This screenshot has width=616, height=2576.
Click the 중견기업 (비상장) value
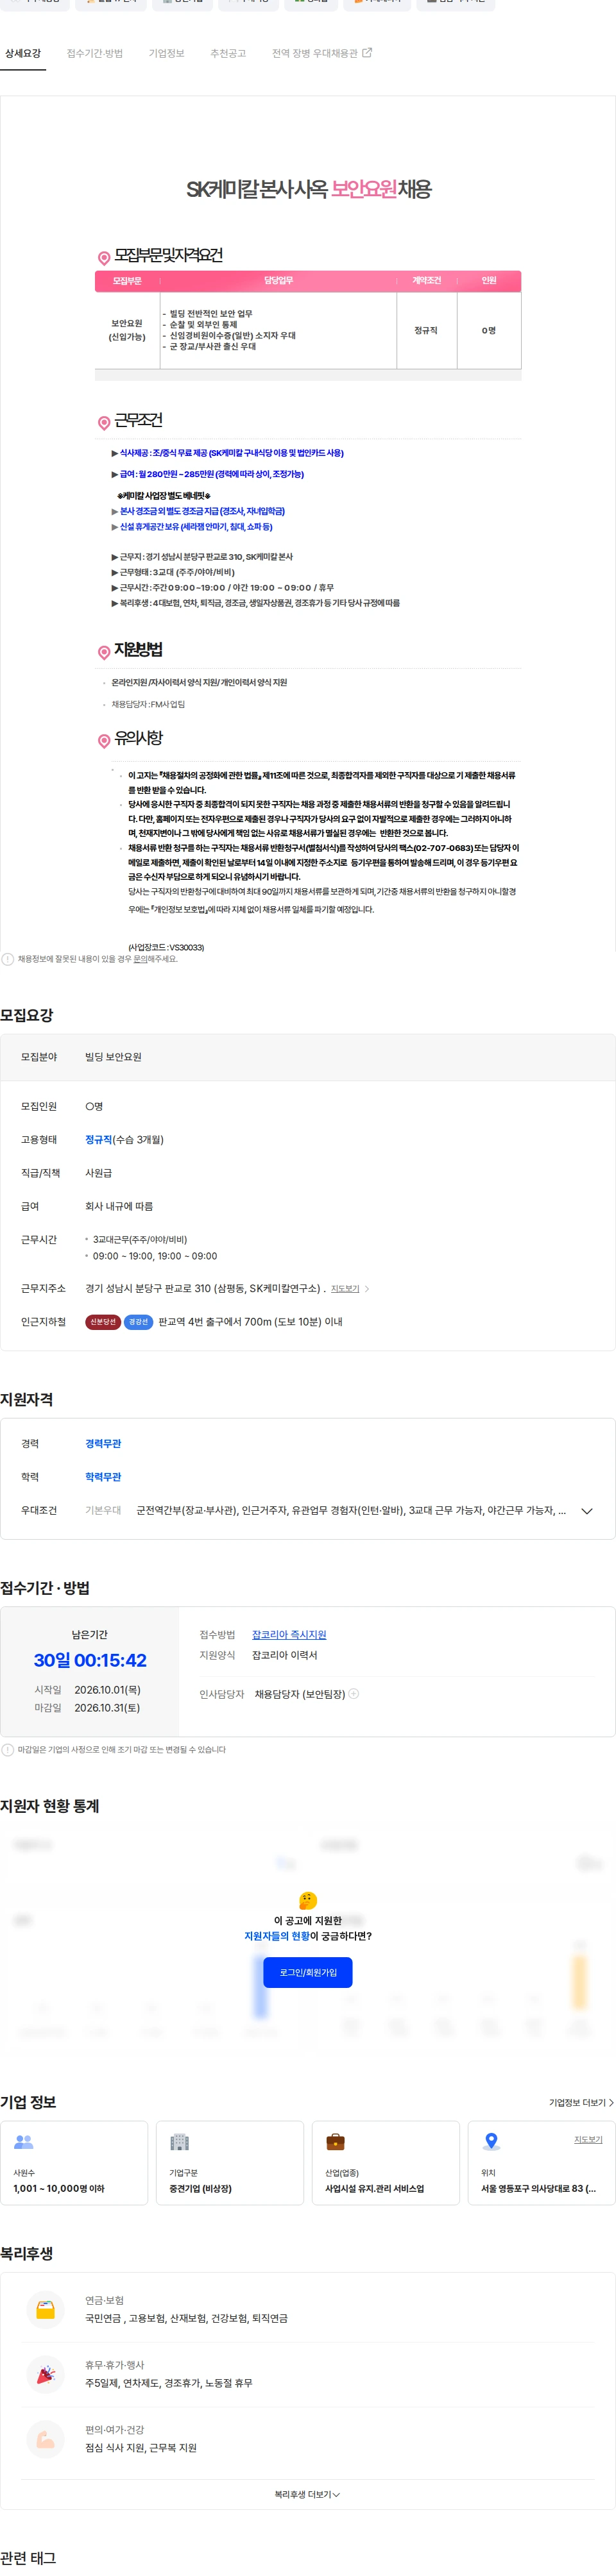[x=200, y=2189]
